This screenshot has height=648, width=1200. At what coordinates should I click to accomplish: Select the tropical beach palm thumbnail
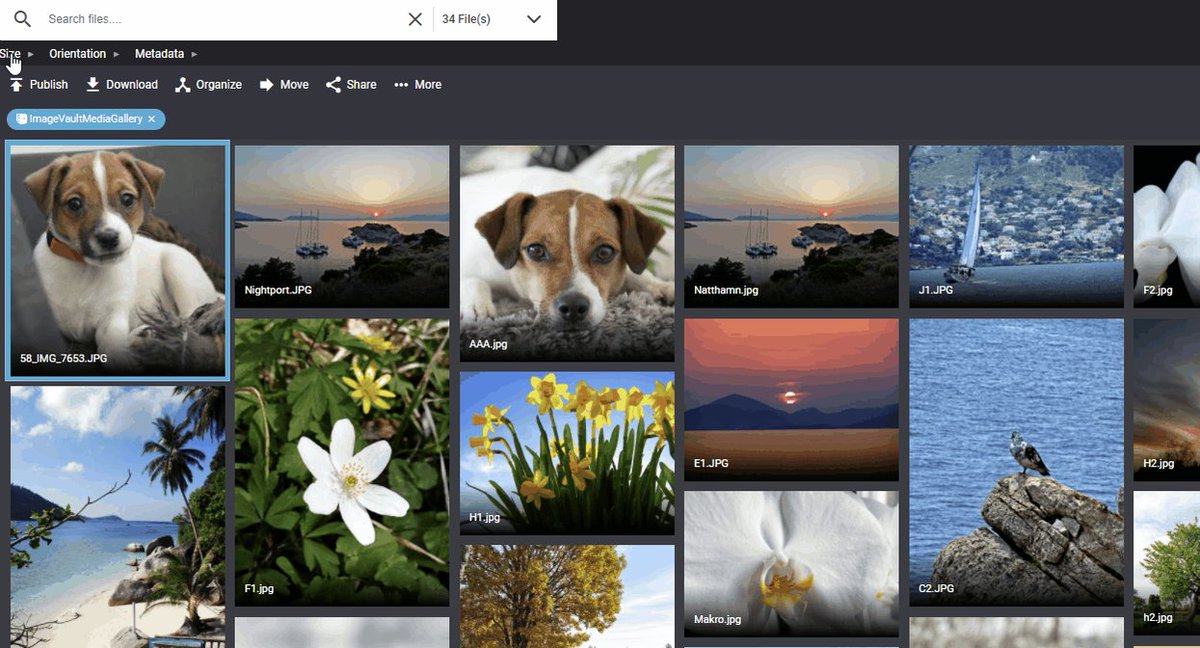tap(118, 517)
